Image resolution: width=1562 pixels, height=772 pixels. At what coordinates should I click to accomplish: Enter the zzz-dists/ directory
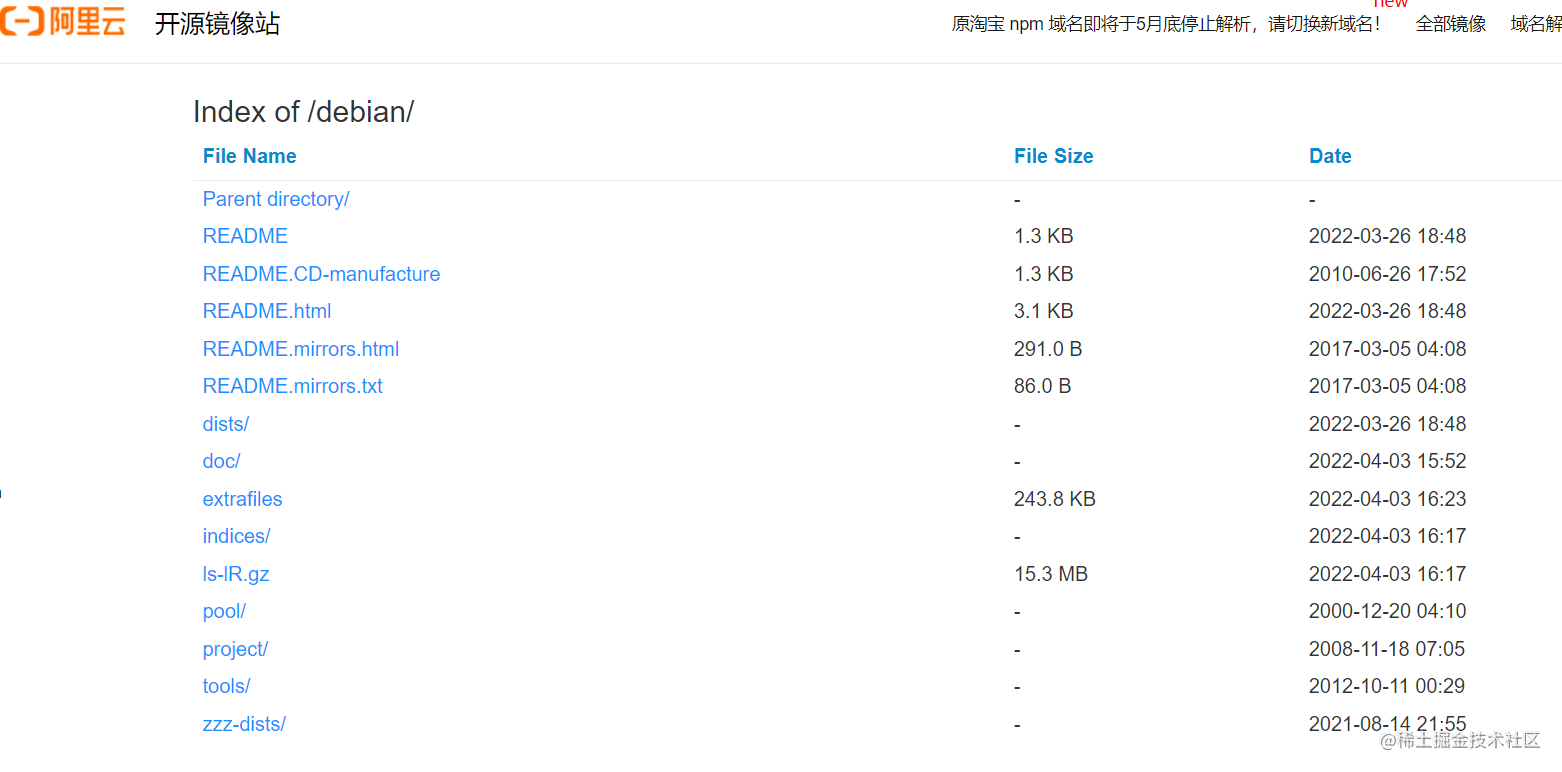pyautogui.click(x=244, y=724)
